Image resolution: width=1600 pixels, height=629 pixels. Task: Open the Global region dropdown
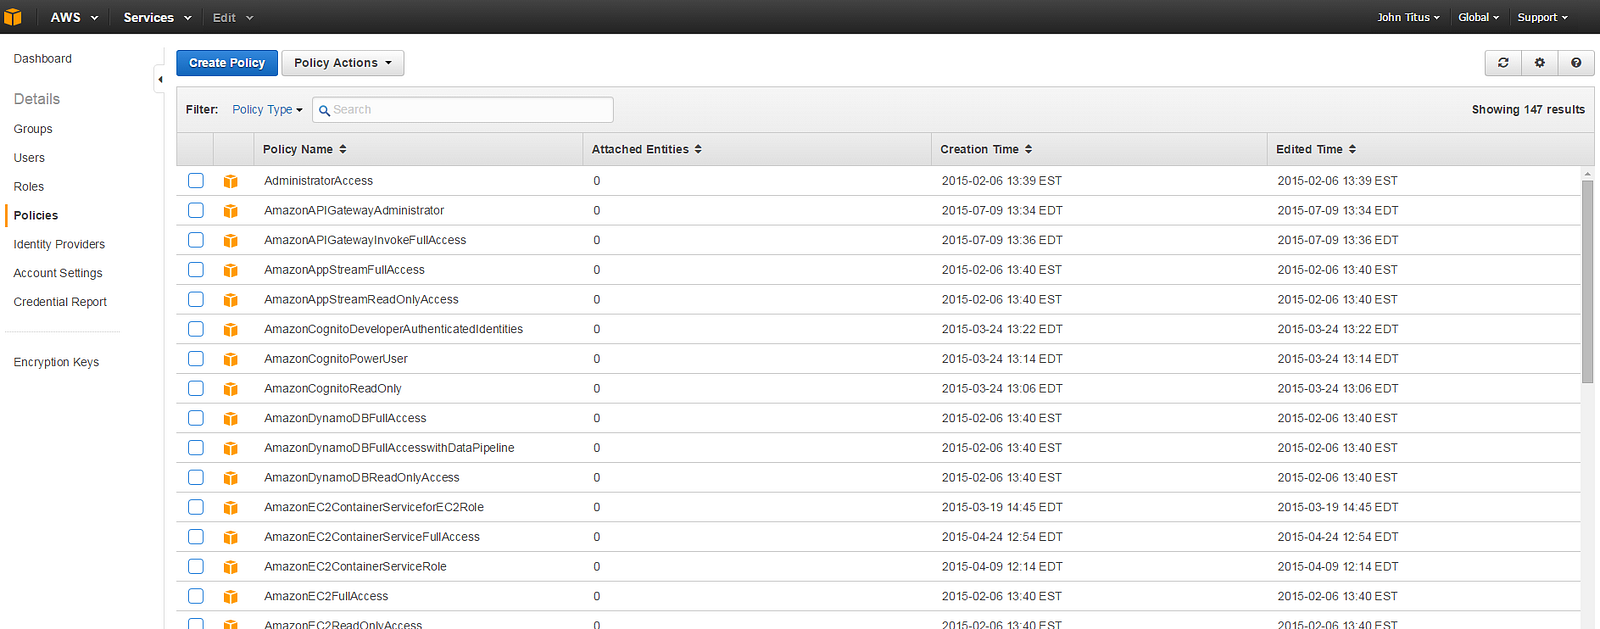coord(1478,17)
